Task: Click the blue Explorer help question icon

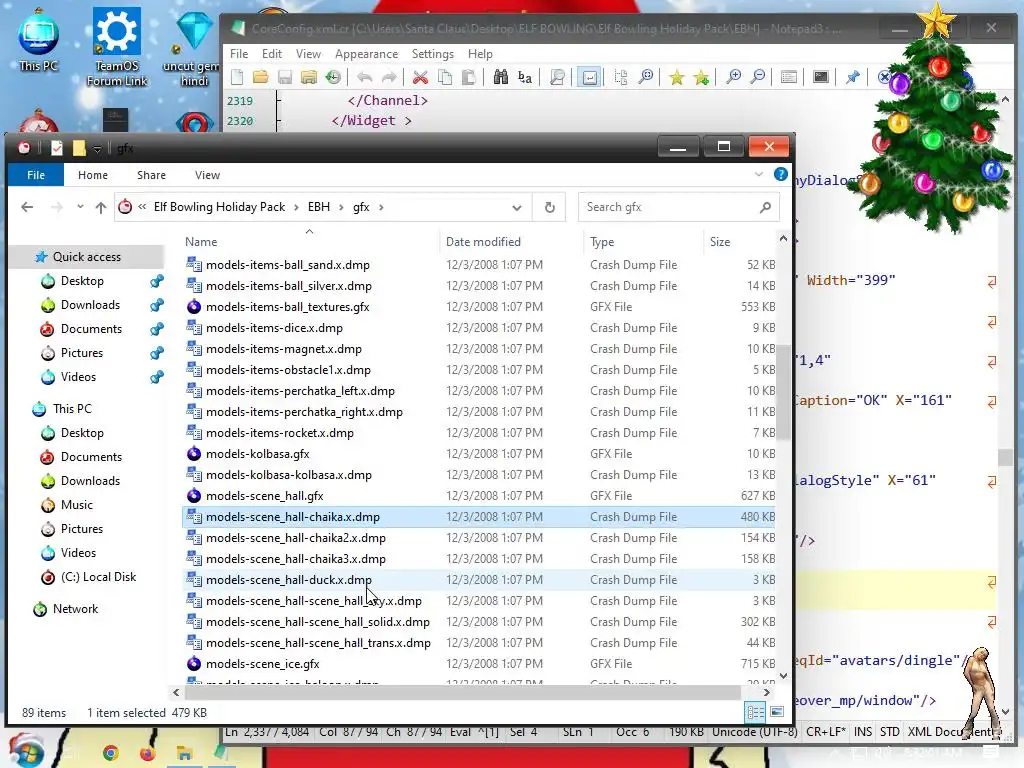Action: pyautogui.click(x=780, y=174)
